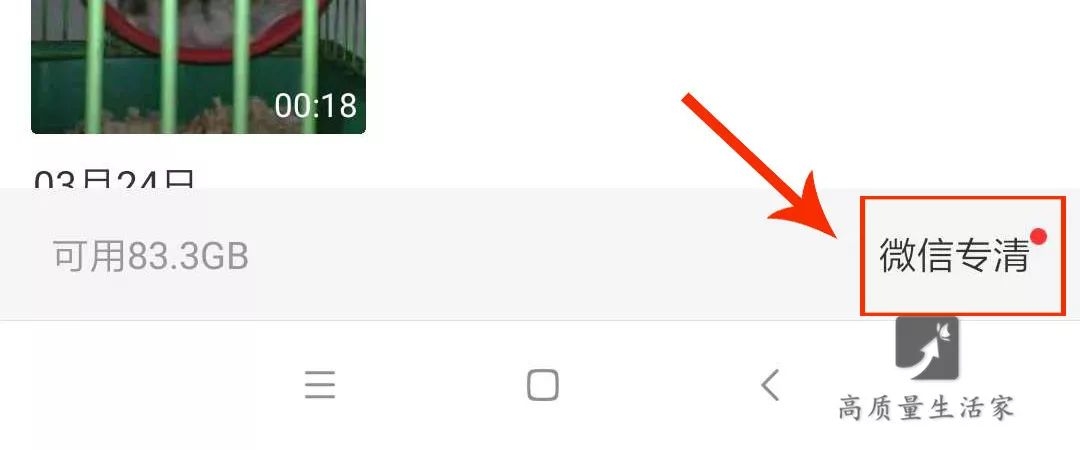Tap the rounded square home button
1080x450 pixels.
point(543,385)
